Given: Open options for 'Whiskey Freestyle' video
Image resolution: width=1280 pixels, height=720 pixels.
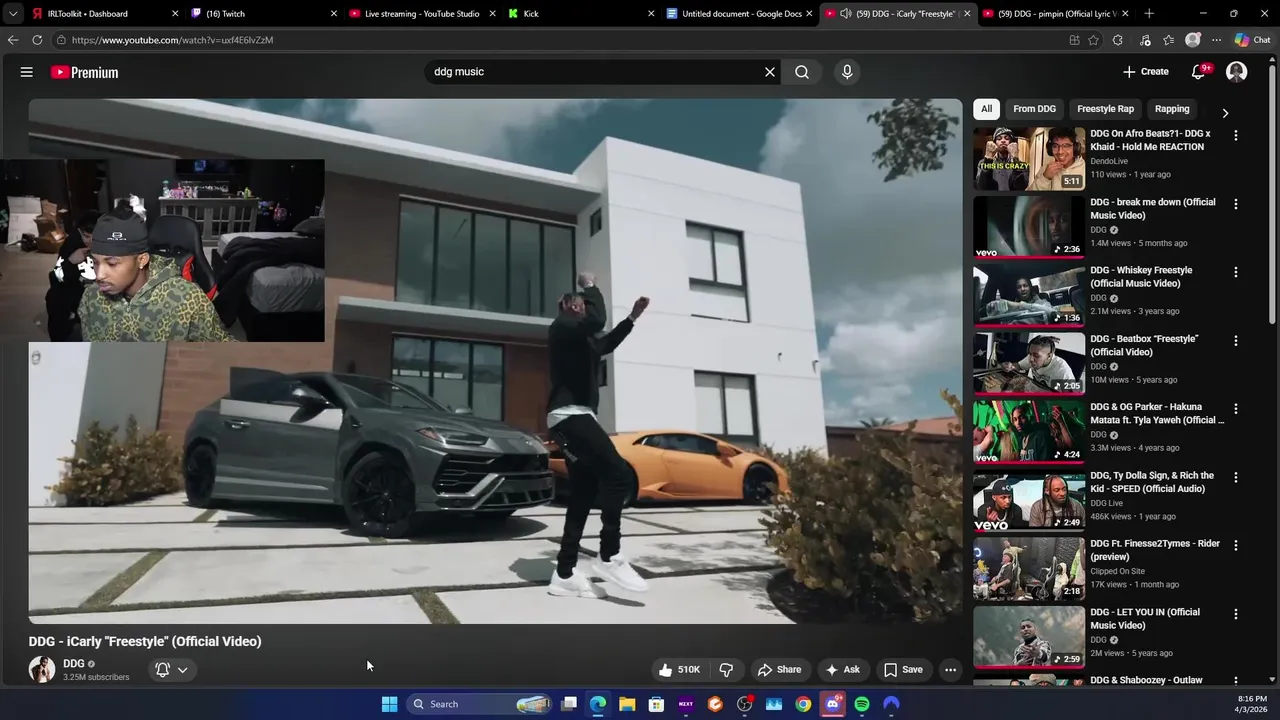Looking at the screenshot, I should (x=1235, y=272).
